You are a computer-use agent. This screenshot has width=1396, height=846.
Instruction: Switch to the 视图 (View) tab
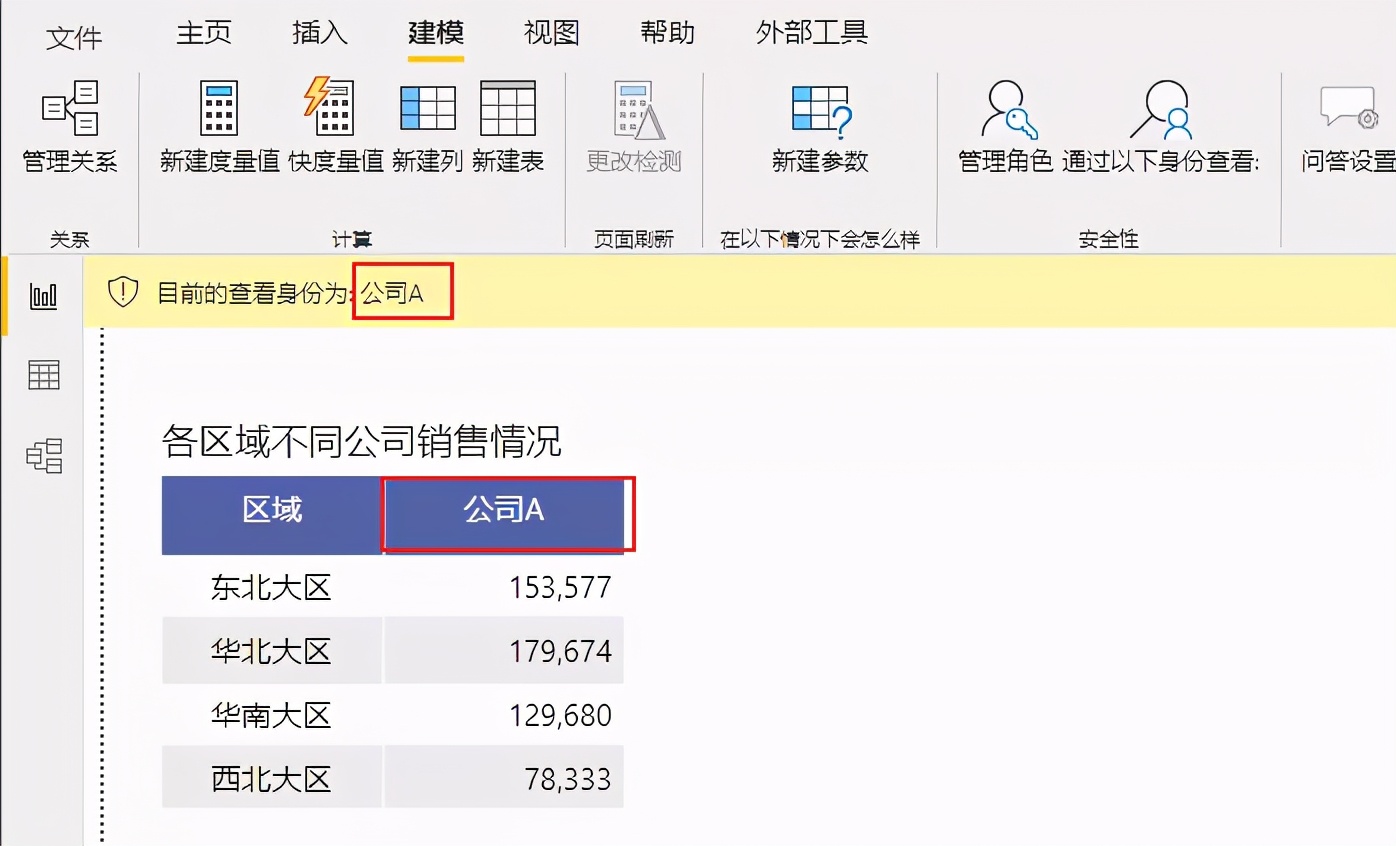click(x=552, y=33)
